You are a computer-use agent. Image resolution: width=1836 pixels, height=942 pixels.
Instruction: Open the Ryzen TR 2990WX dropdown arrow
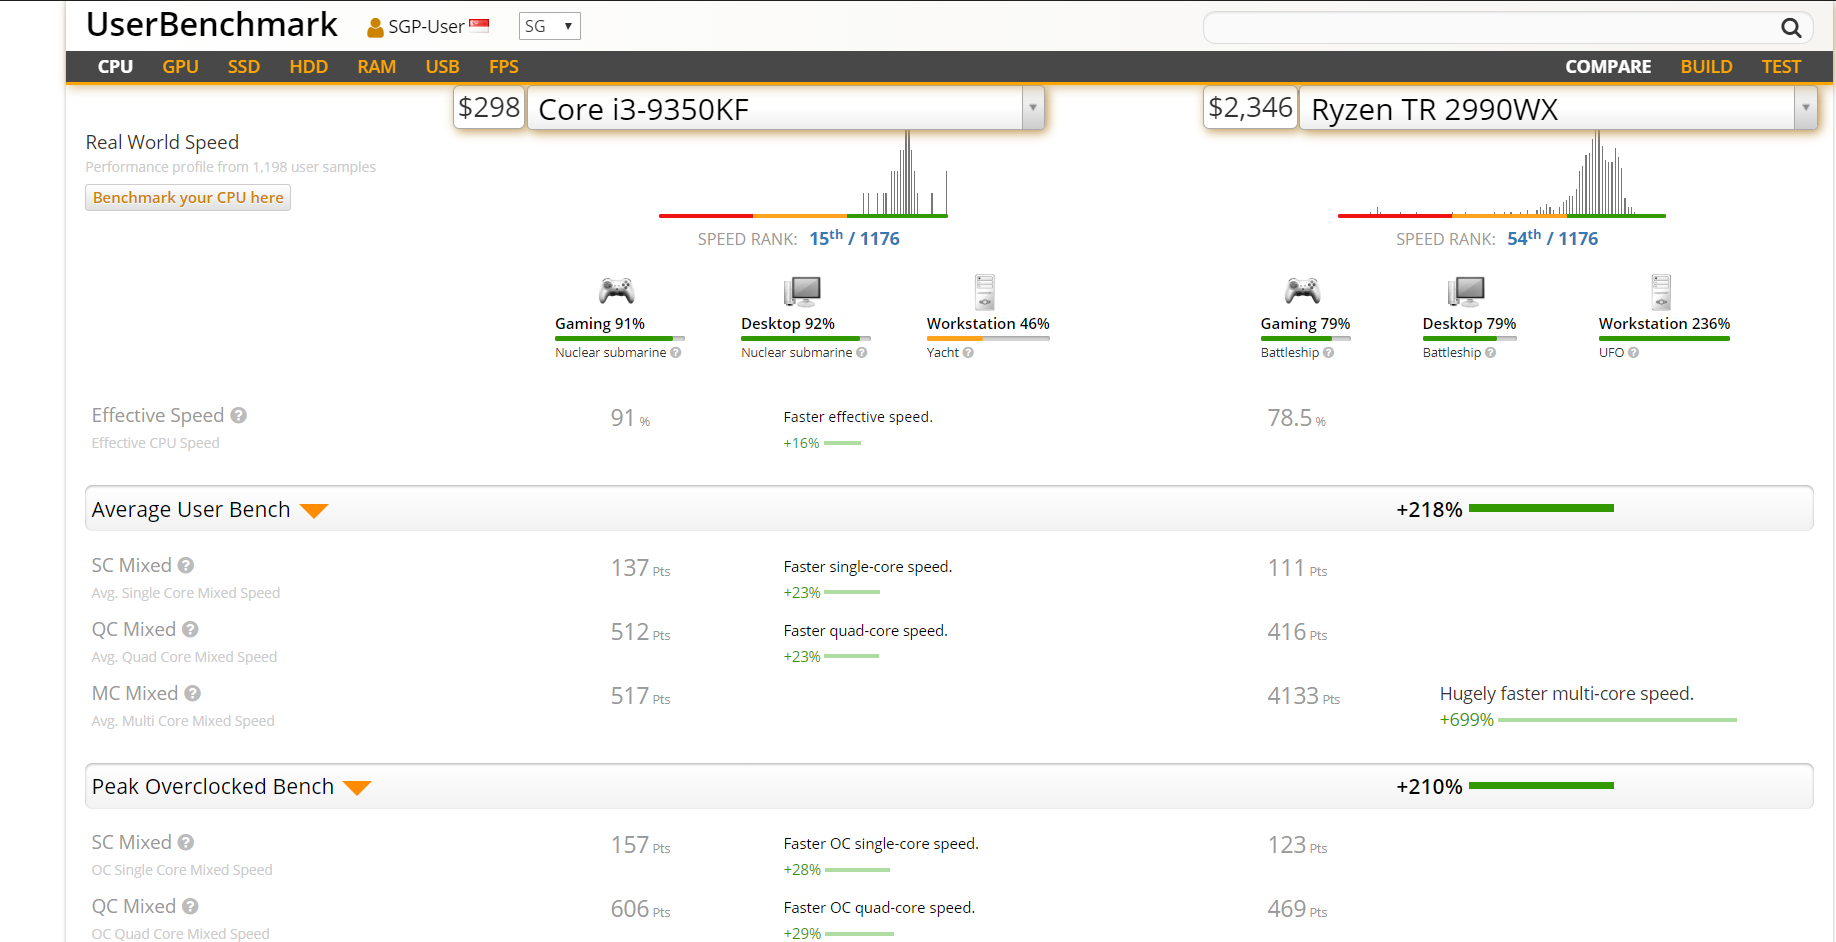(x=1805, y=108)
